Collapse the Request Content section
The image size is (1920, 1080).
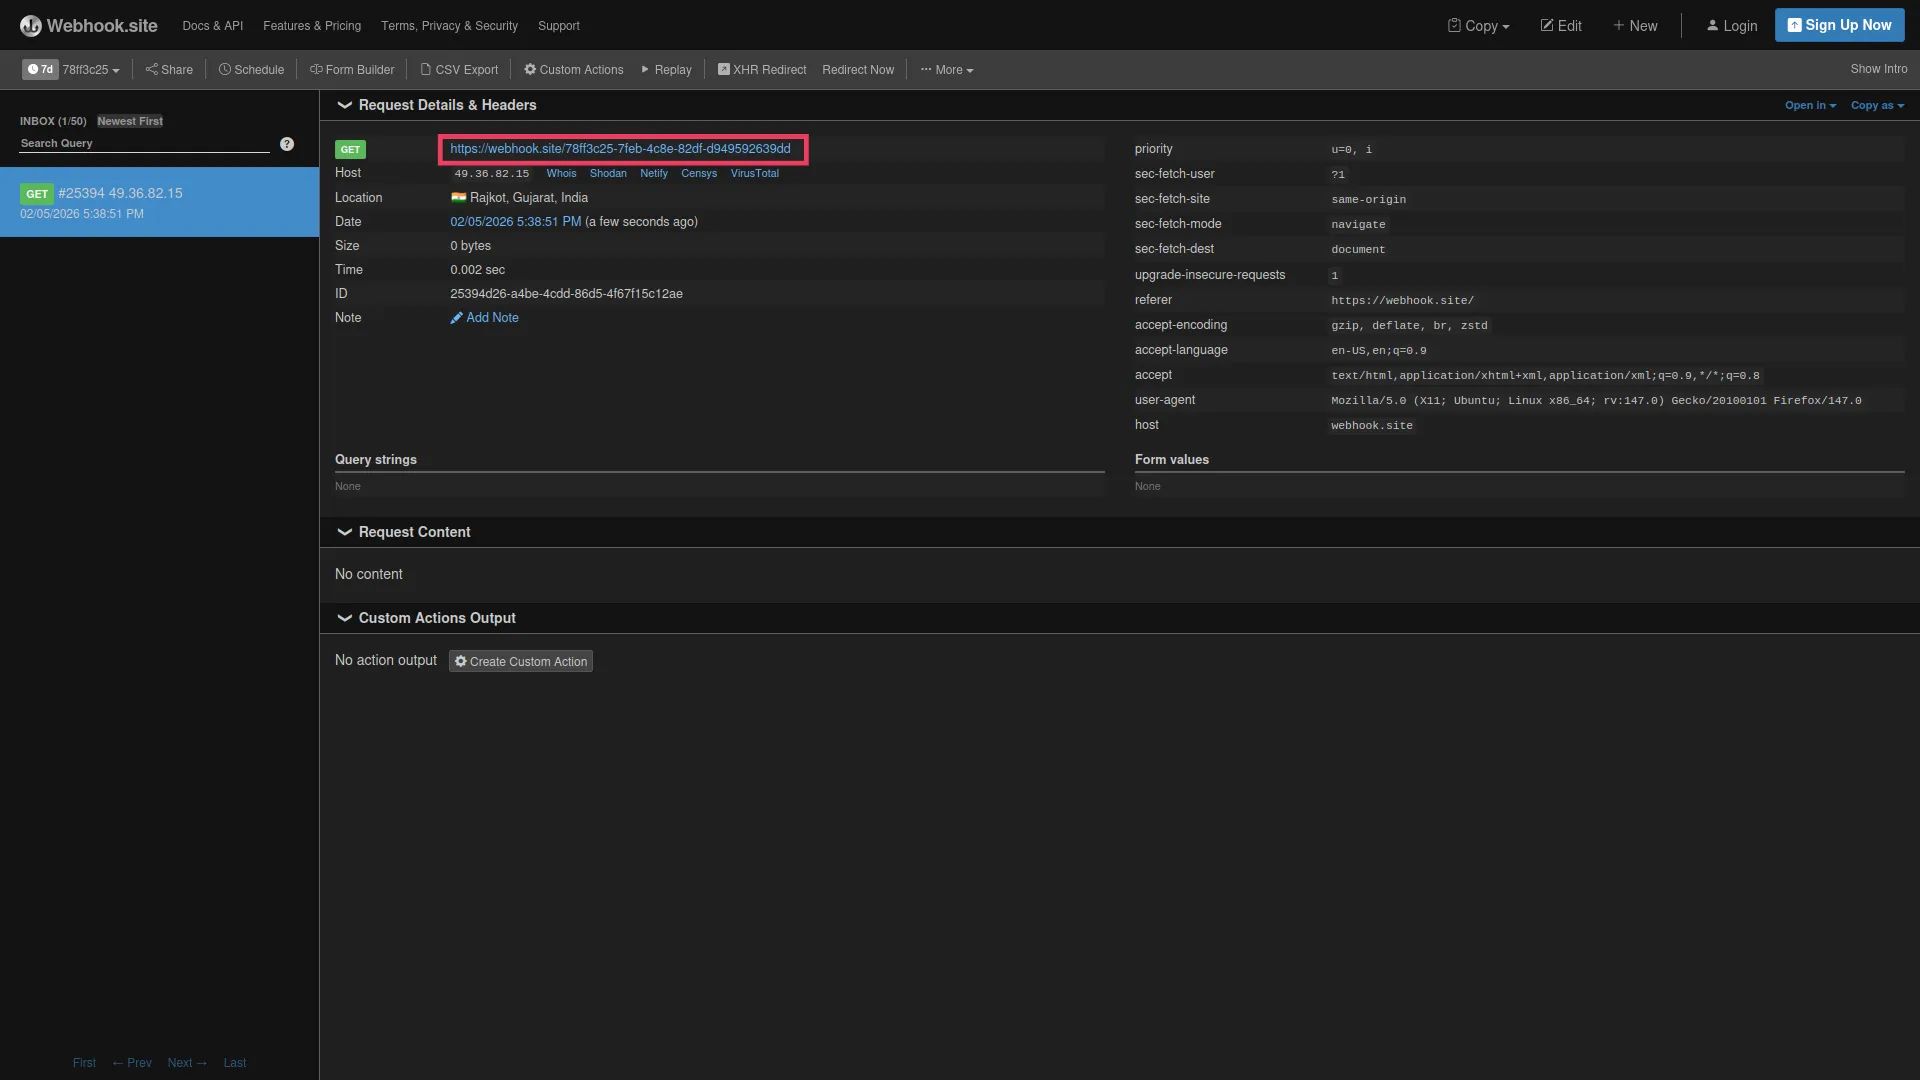[x=344, y=531]
